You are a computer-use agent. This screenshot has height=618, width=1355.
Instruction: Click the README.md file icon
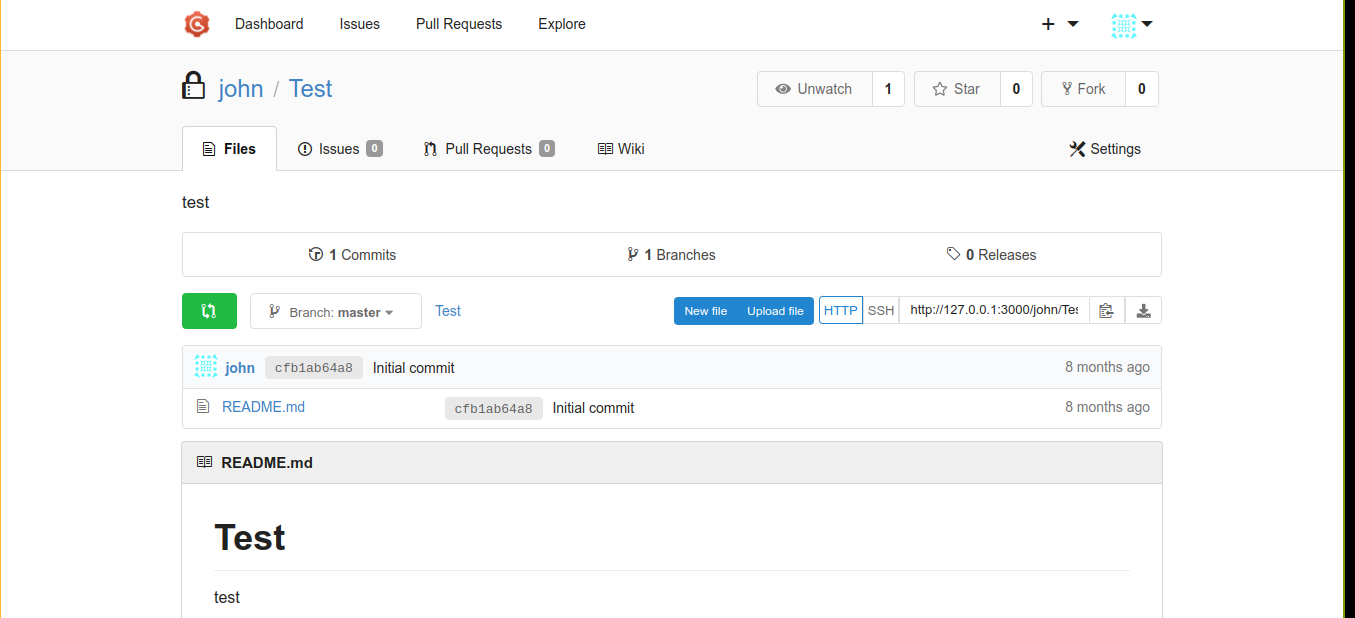click(203, 407)
